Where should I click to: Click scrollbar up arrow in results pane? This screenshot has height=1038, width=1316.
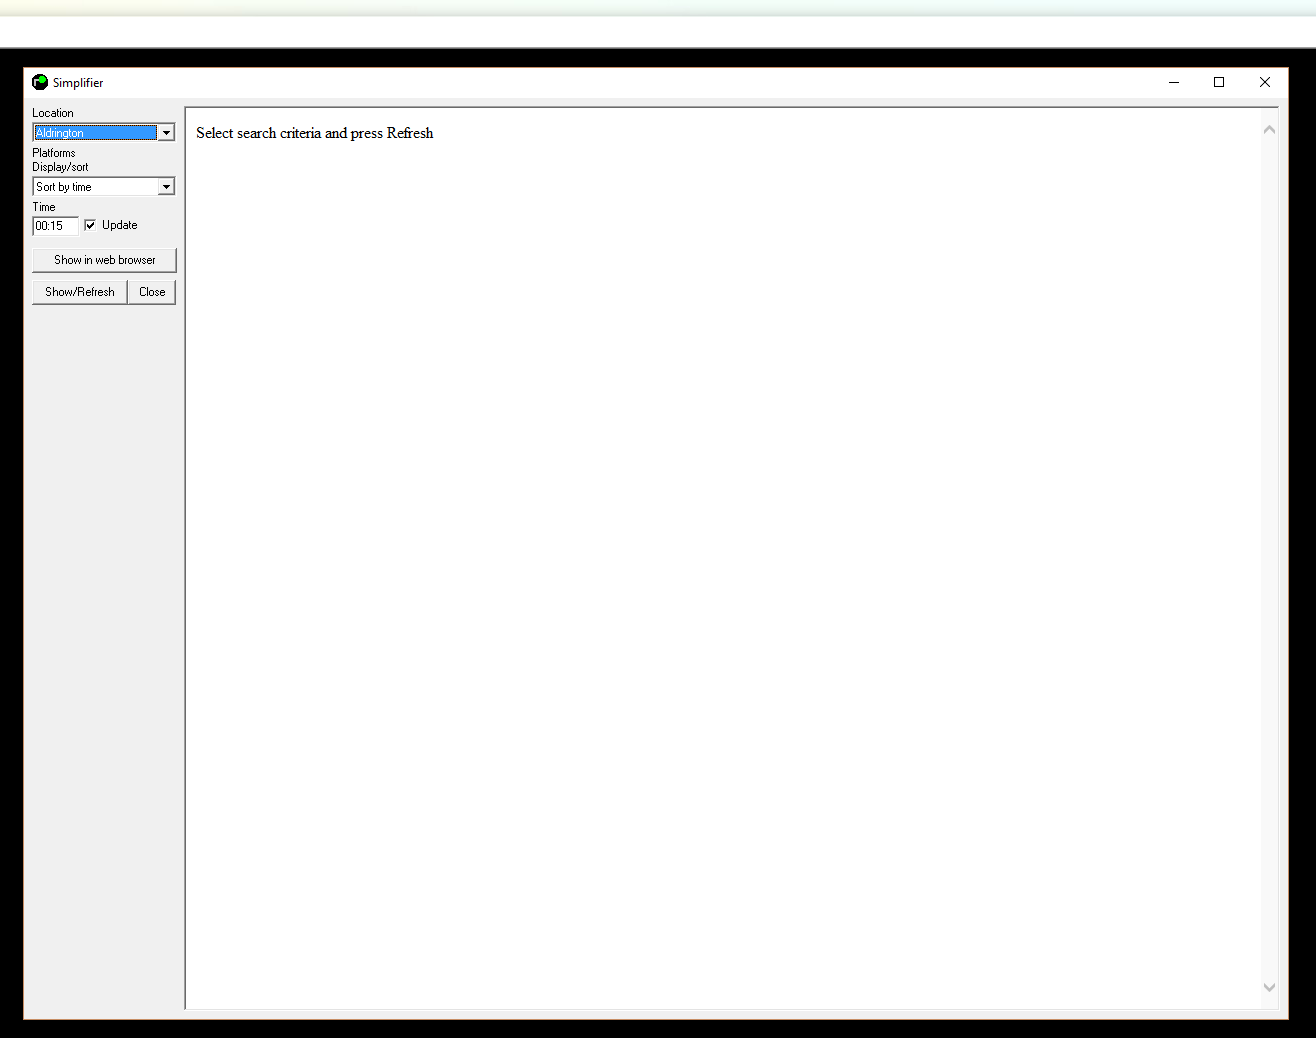tap(1269, 130)
